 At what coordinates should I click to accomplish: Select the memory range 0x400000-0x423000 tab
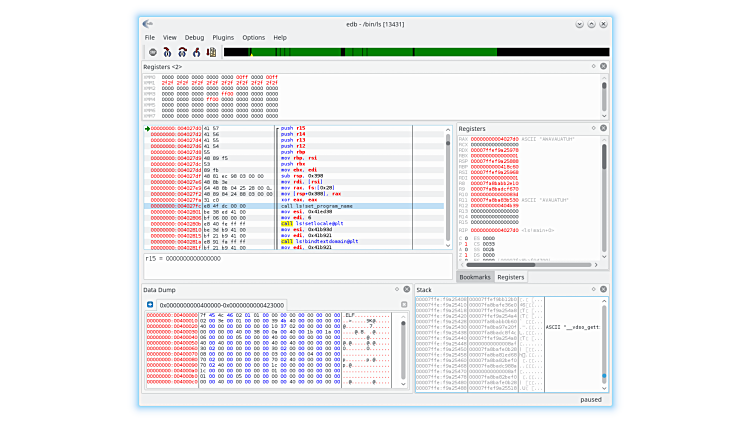coord(220,304)
